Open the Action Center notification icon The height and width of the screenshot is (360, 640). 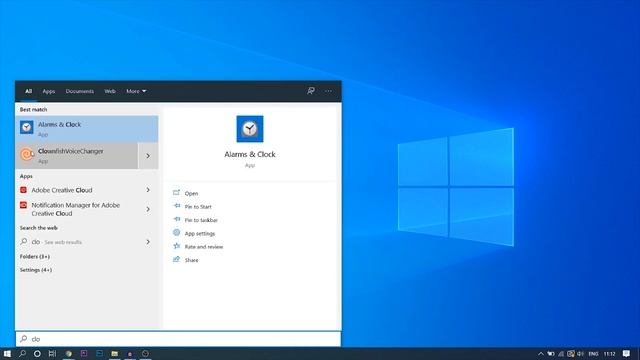(627, 353)
